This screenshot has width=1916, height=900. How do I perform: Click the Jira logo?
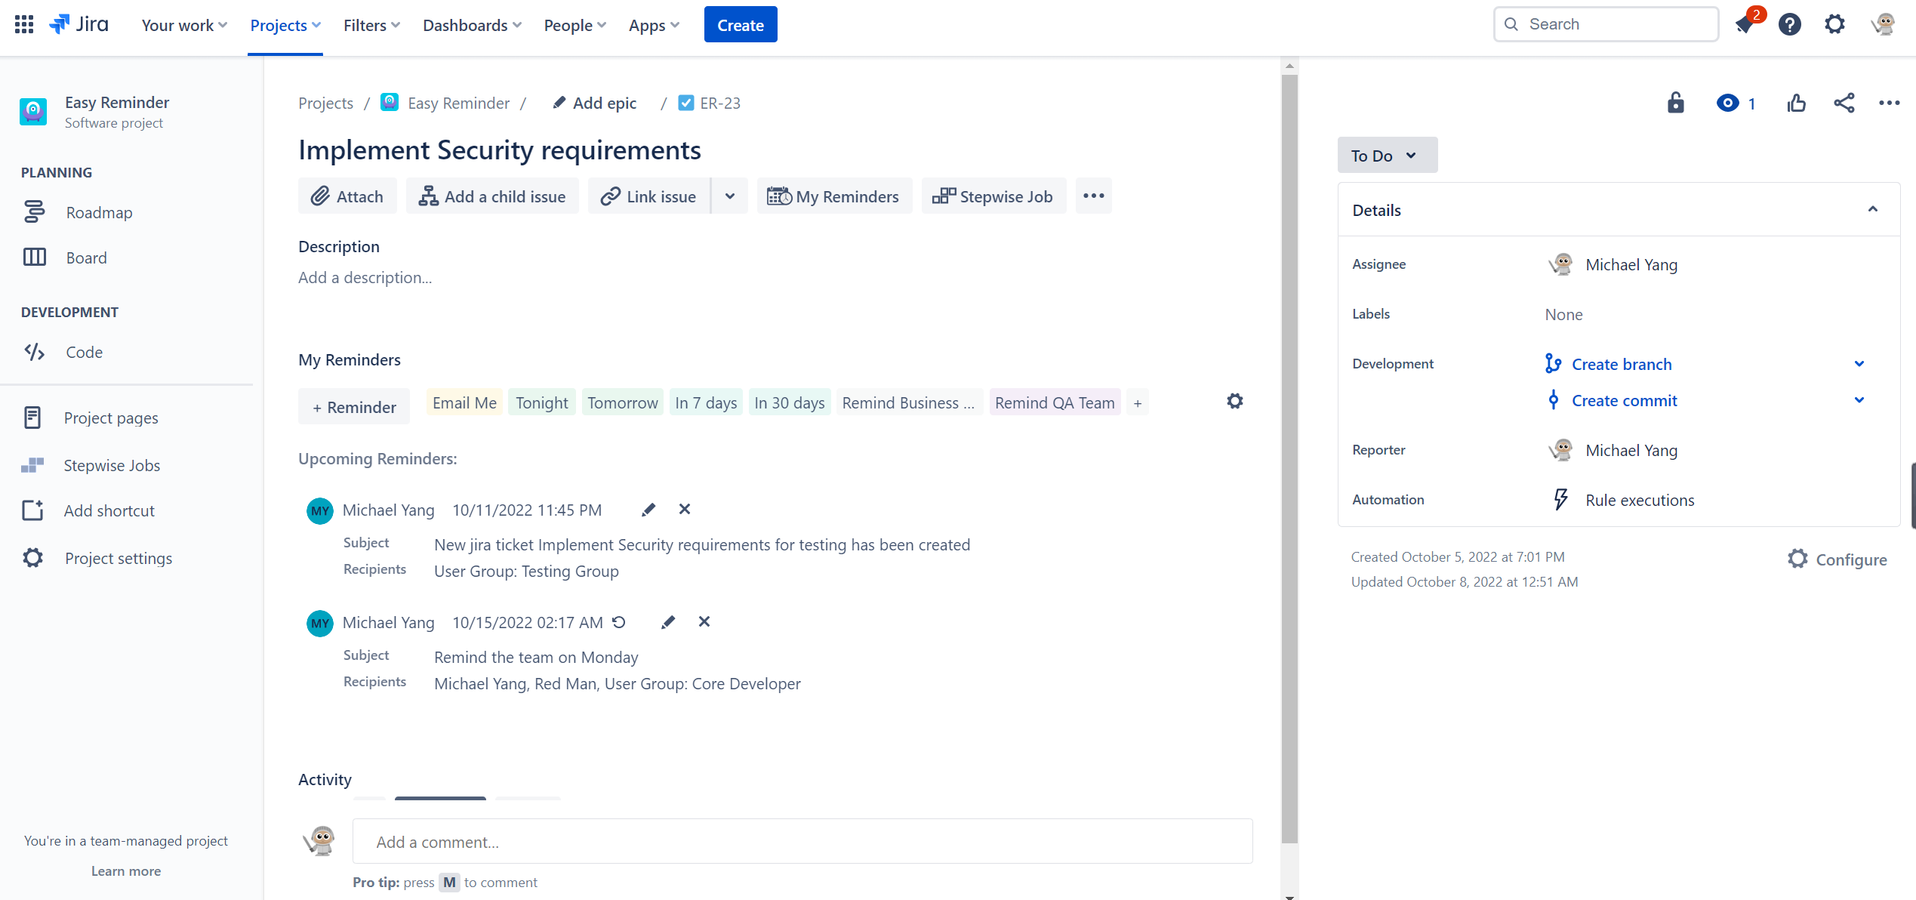coord(79,24)
